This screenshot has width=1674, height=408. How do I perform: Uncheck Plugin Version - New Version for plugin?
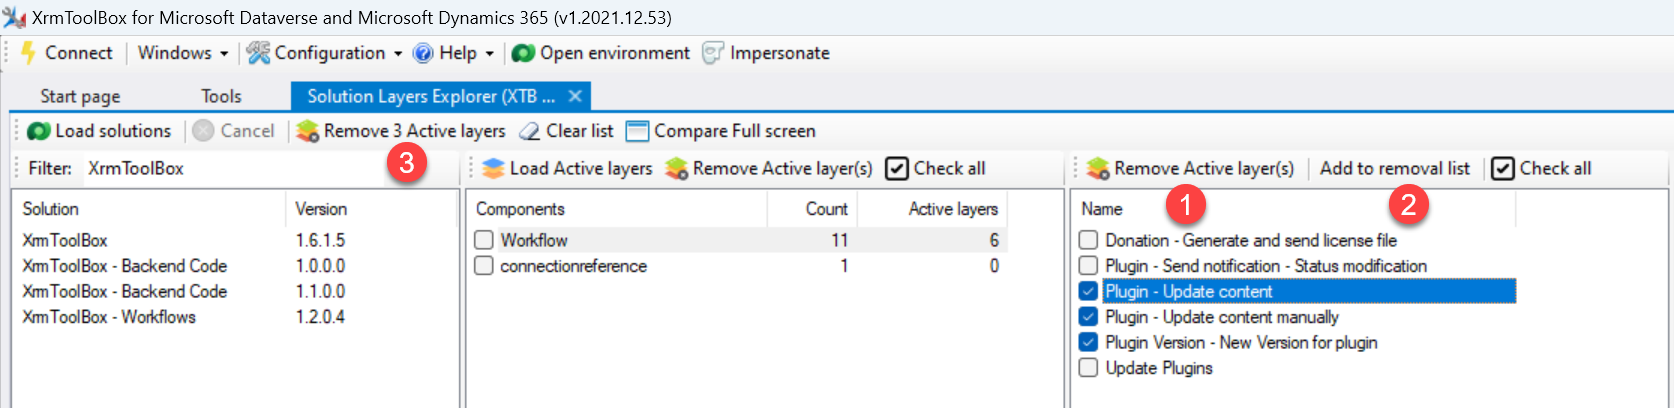[1089, 342]
